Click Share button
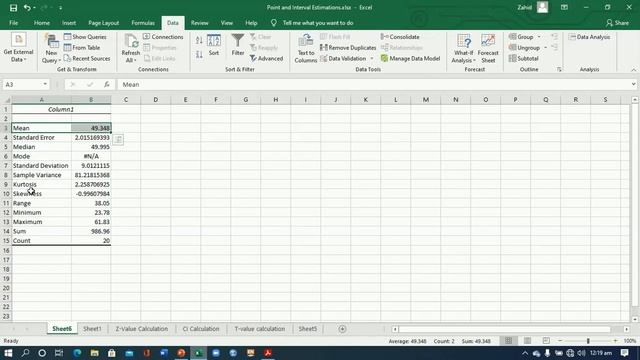Screen dimensions: 640x360 (617, 23)
